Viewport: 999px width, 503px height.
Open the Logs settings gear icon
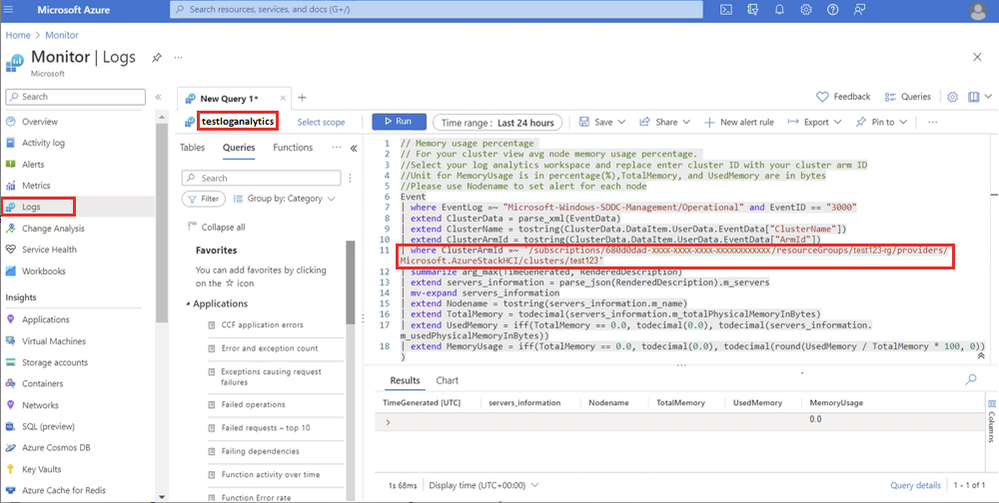[952, 97]
